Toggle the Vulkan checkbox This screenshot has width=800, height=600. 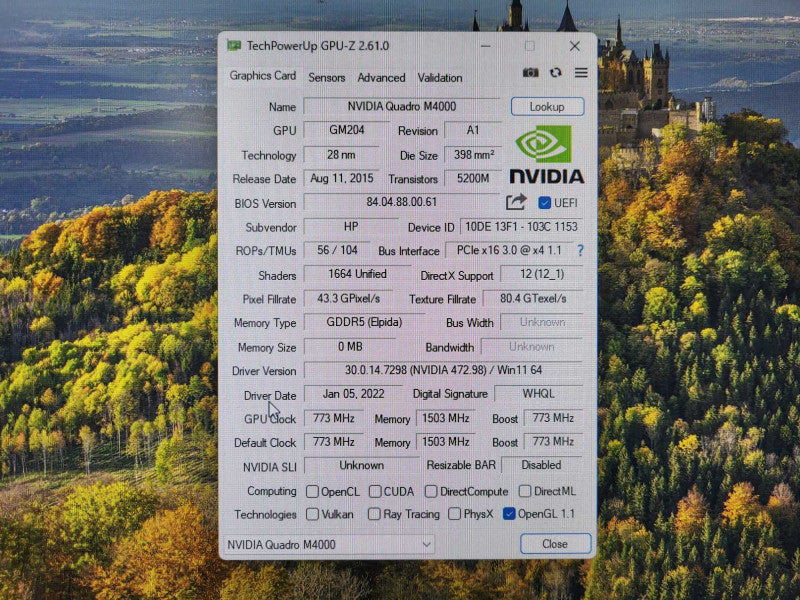click(x=312, y=514)
